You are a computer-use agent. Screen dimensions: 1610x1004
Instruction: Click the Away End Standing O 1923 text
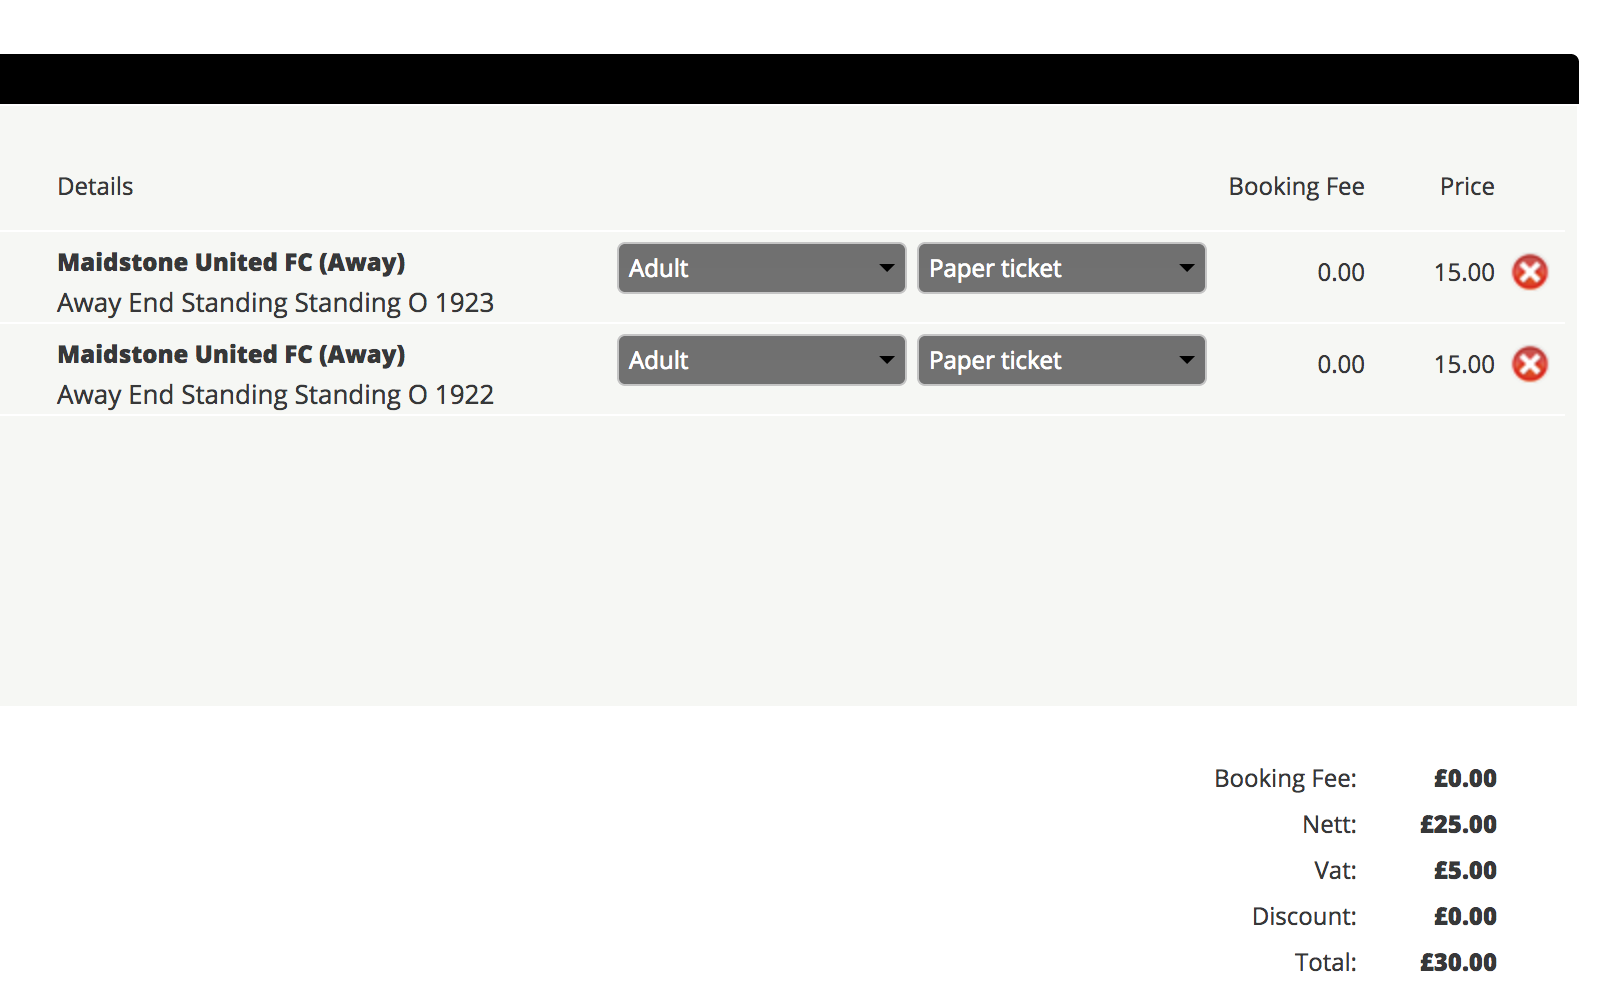tap(275, 303)
